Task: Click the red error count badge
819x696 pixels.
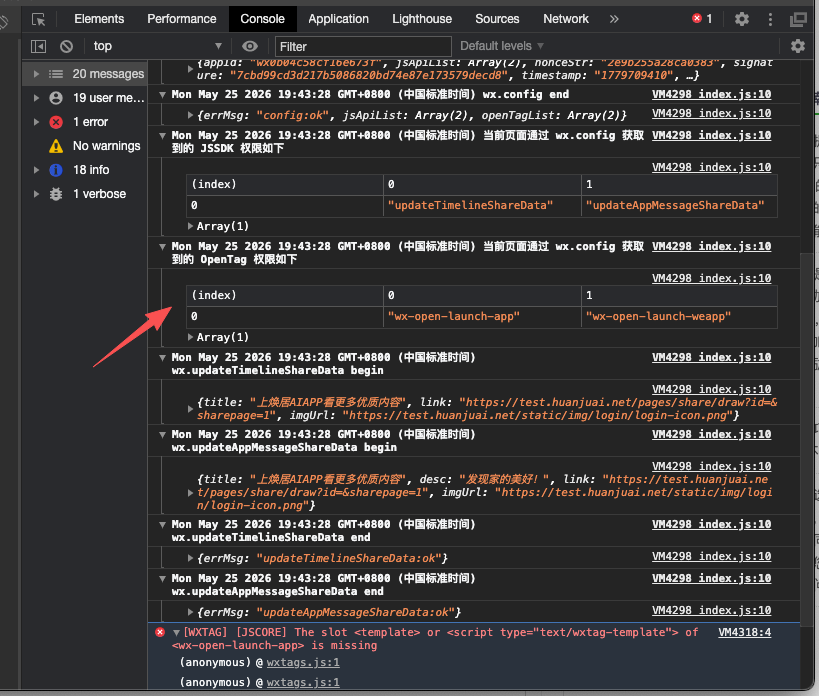Action: coord(702,19)
